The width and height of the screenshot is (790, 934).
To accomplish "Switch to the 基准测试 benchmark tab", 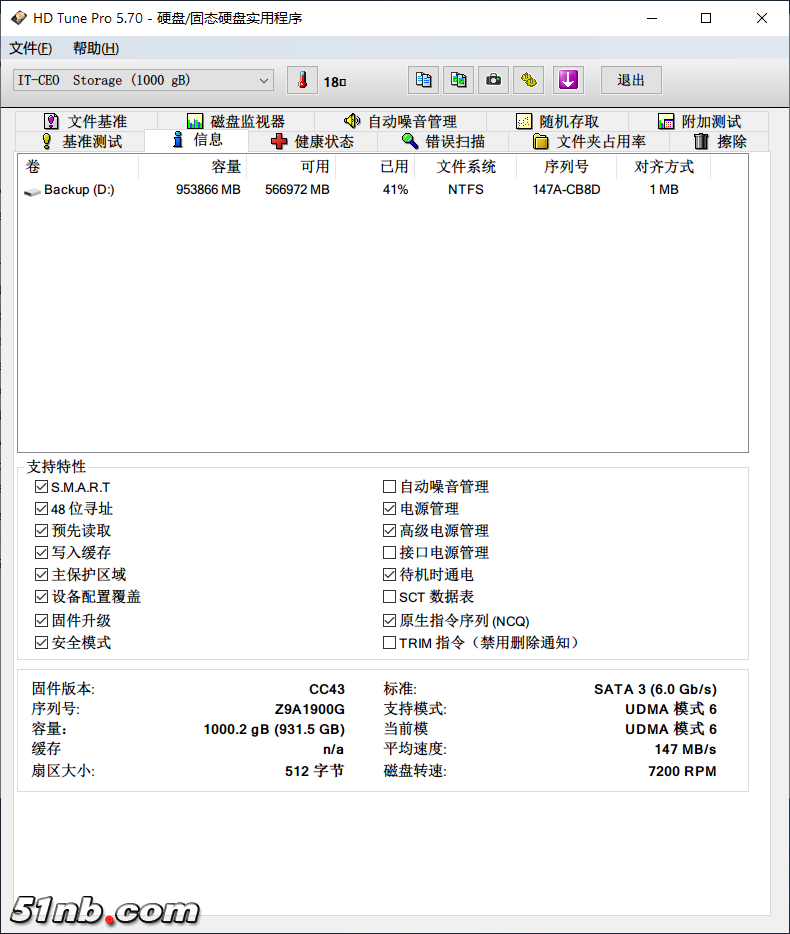I will click(x=81, y=142).
